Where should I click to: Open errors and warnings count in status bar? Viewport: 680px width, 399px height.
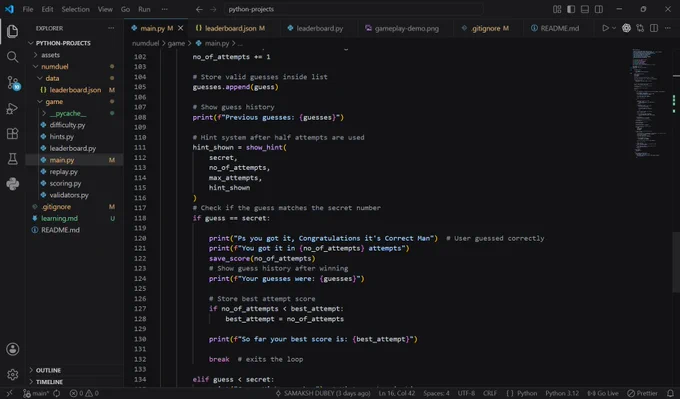pyautogui.click(x=84, y=393)
